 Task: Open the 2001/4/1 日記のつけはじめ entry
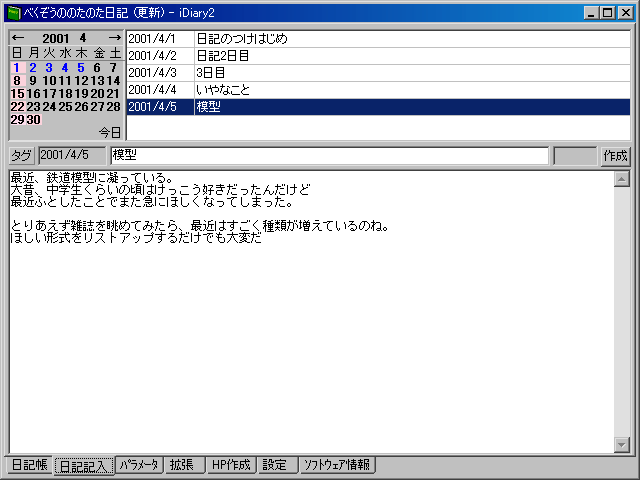tap(378, 39)
